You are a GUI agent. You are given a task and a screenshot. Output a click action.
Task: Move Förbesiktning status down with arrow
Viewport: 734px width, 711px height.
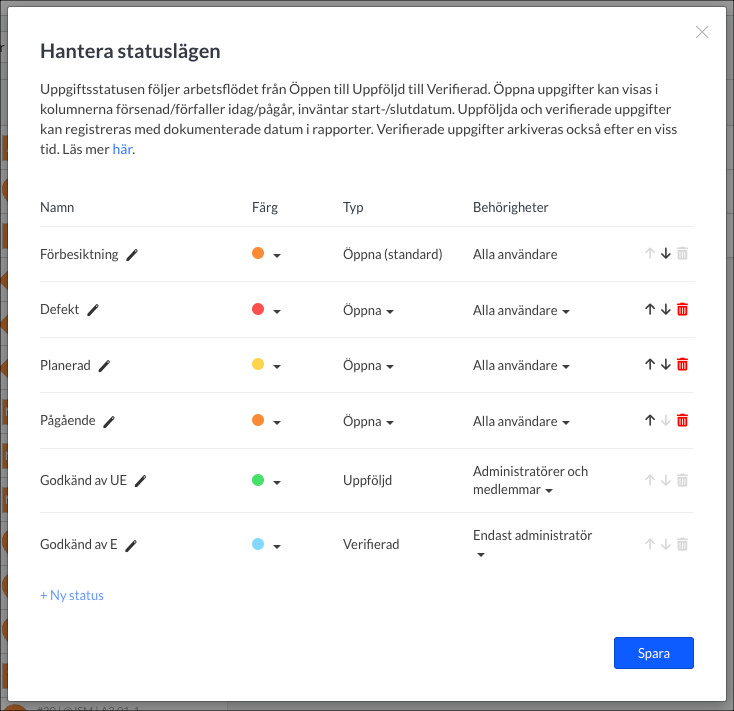pyautogui.click(x=666, y=254)
